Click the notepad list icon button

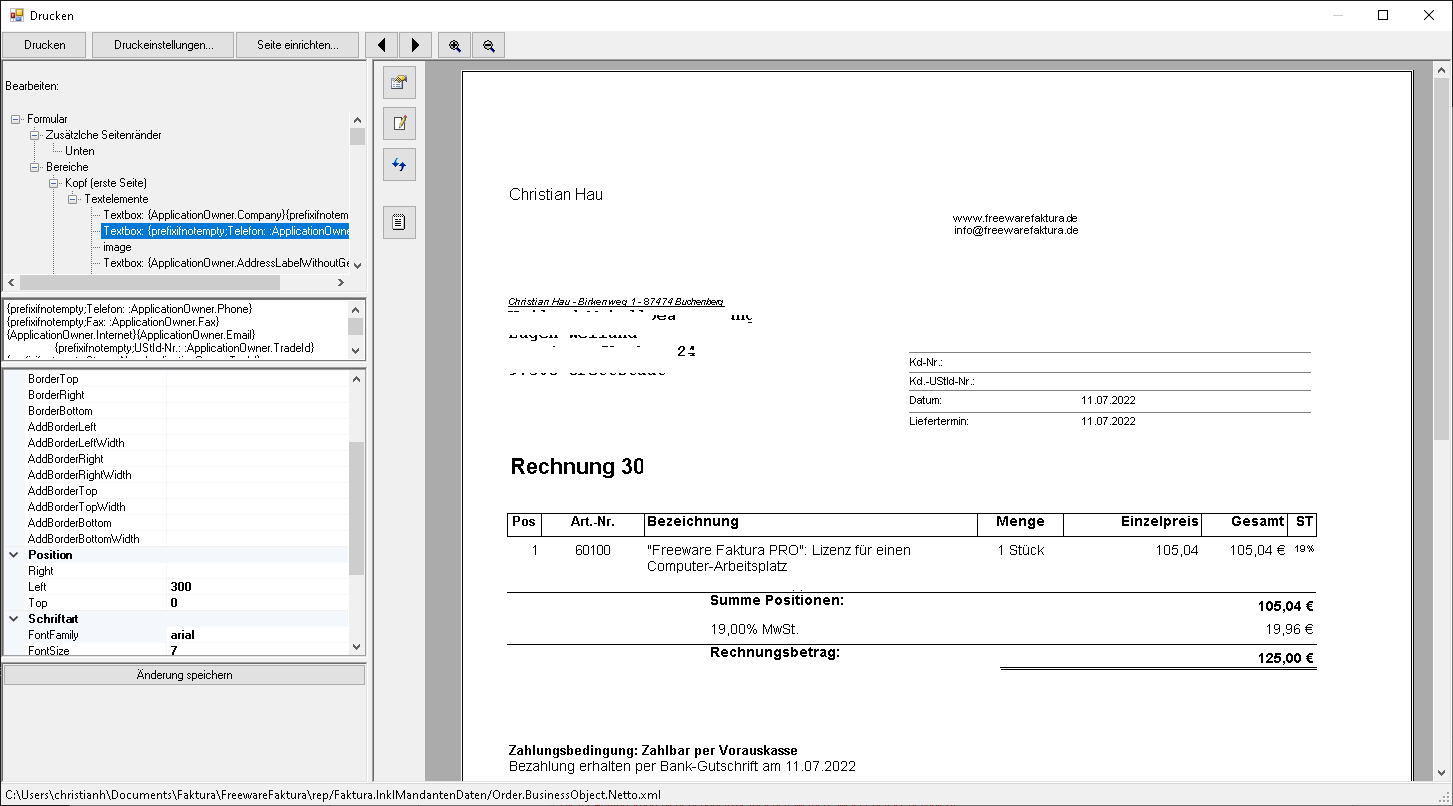[x=399, y=222]
